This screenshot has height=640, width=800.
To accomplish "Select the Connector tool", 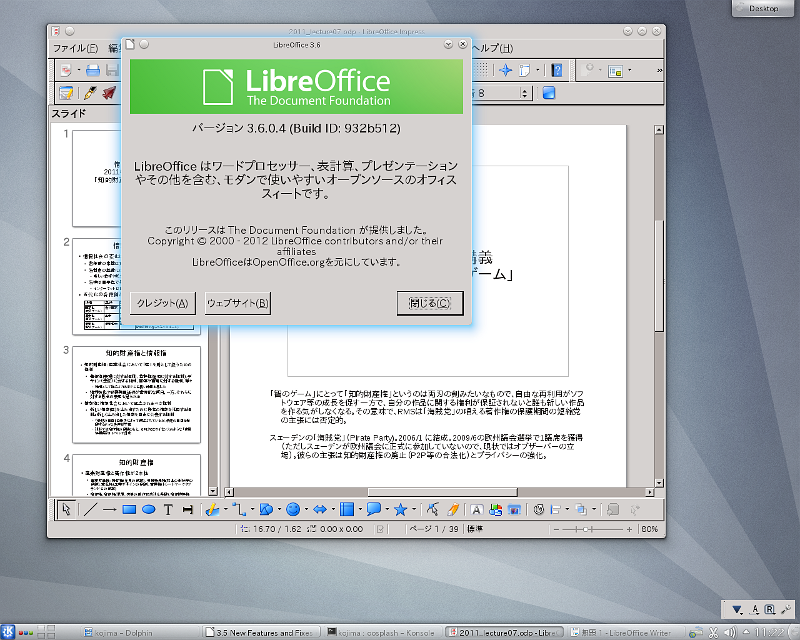I will 239,509.
